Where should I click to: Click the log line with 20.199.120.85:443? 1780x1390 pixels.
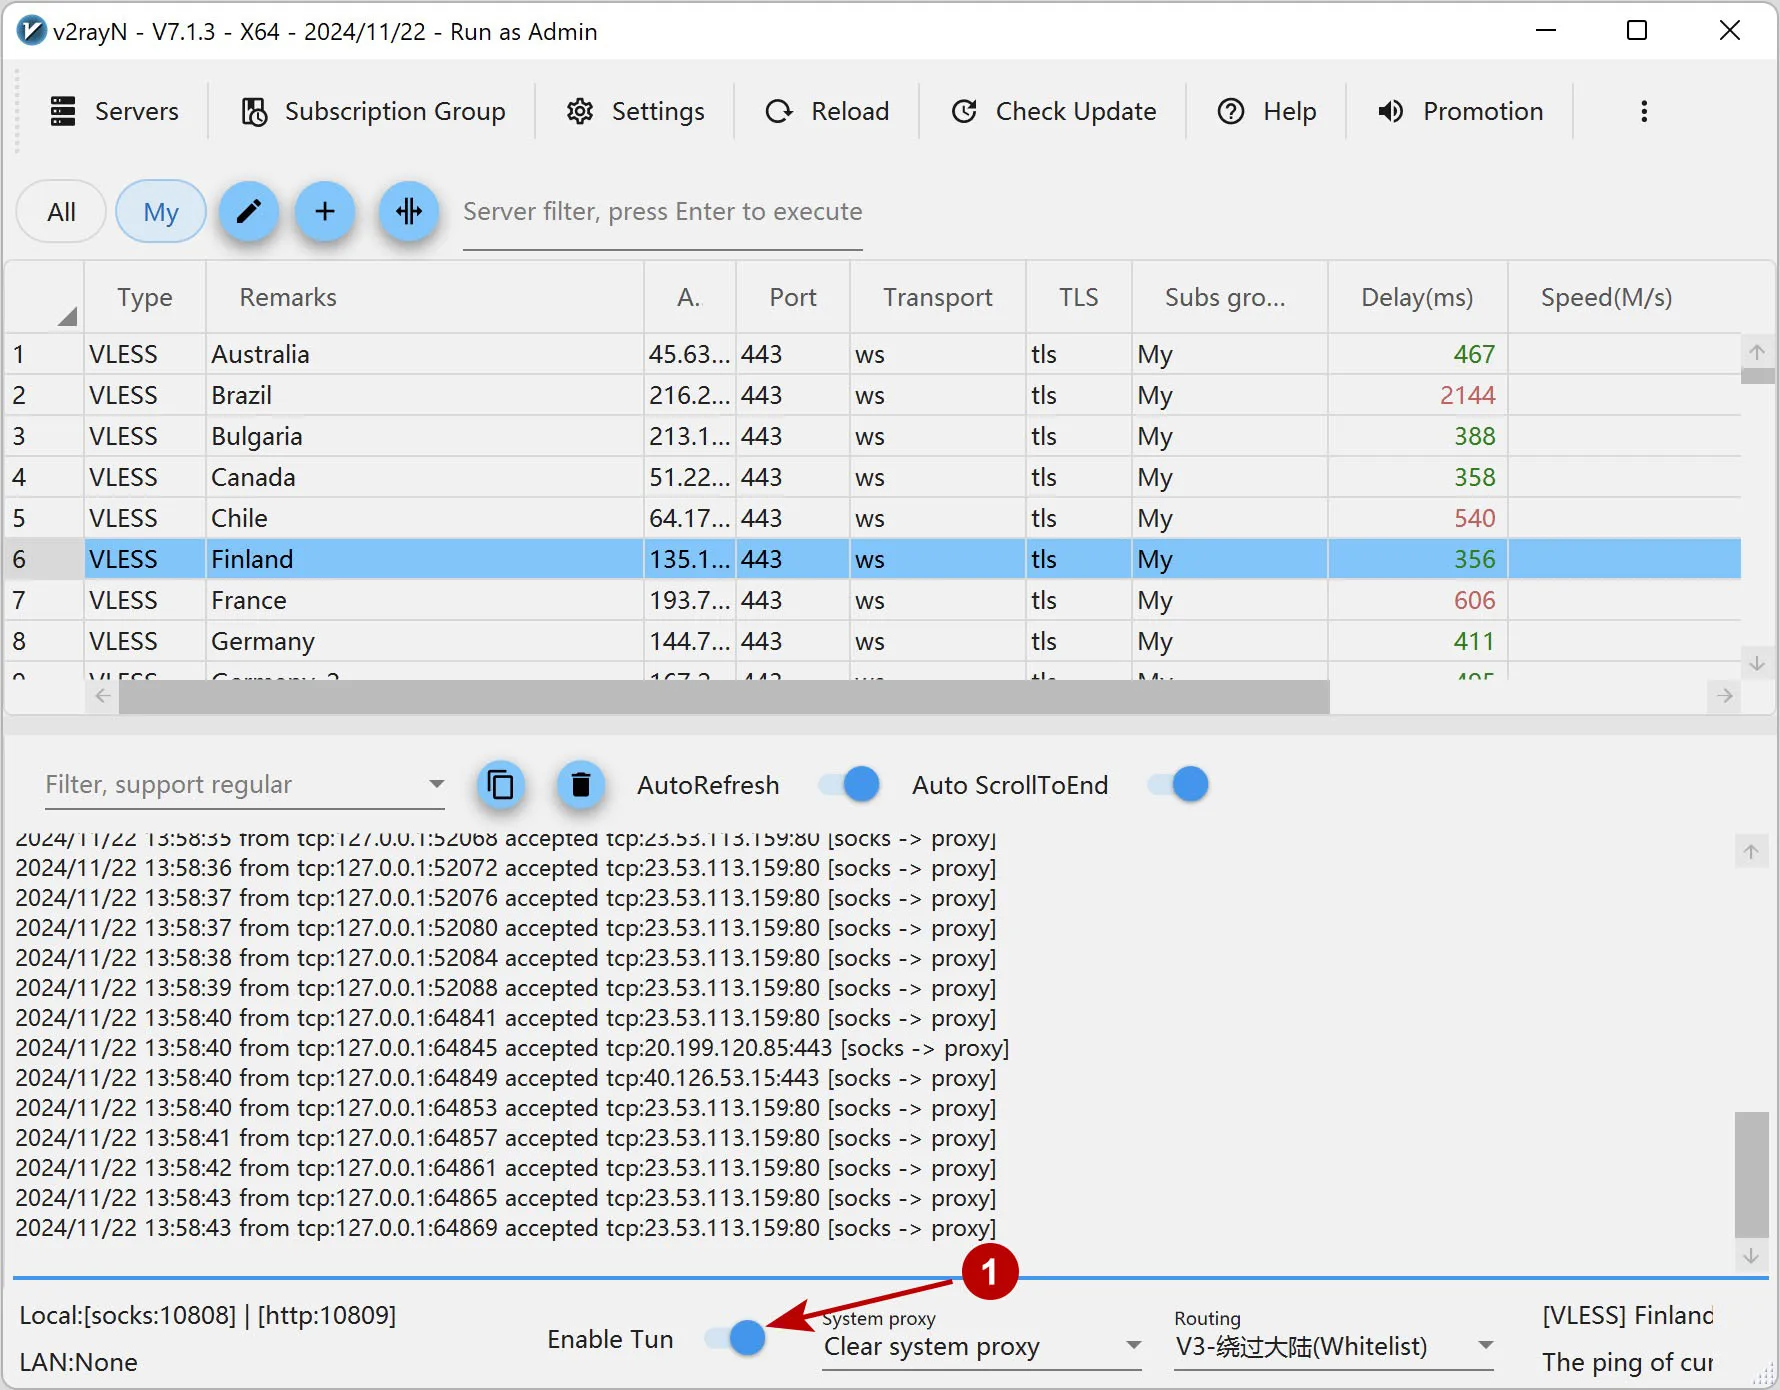point(512,1048)
